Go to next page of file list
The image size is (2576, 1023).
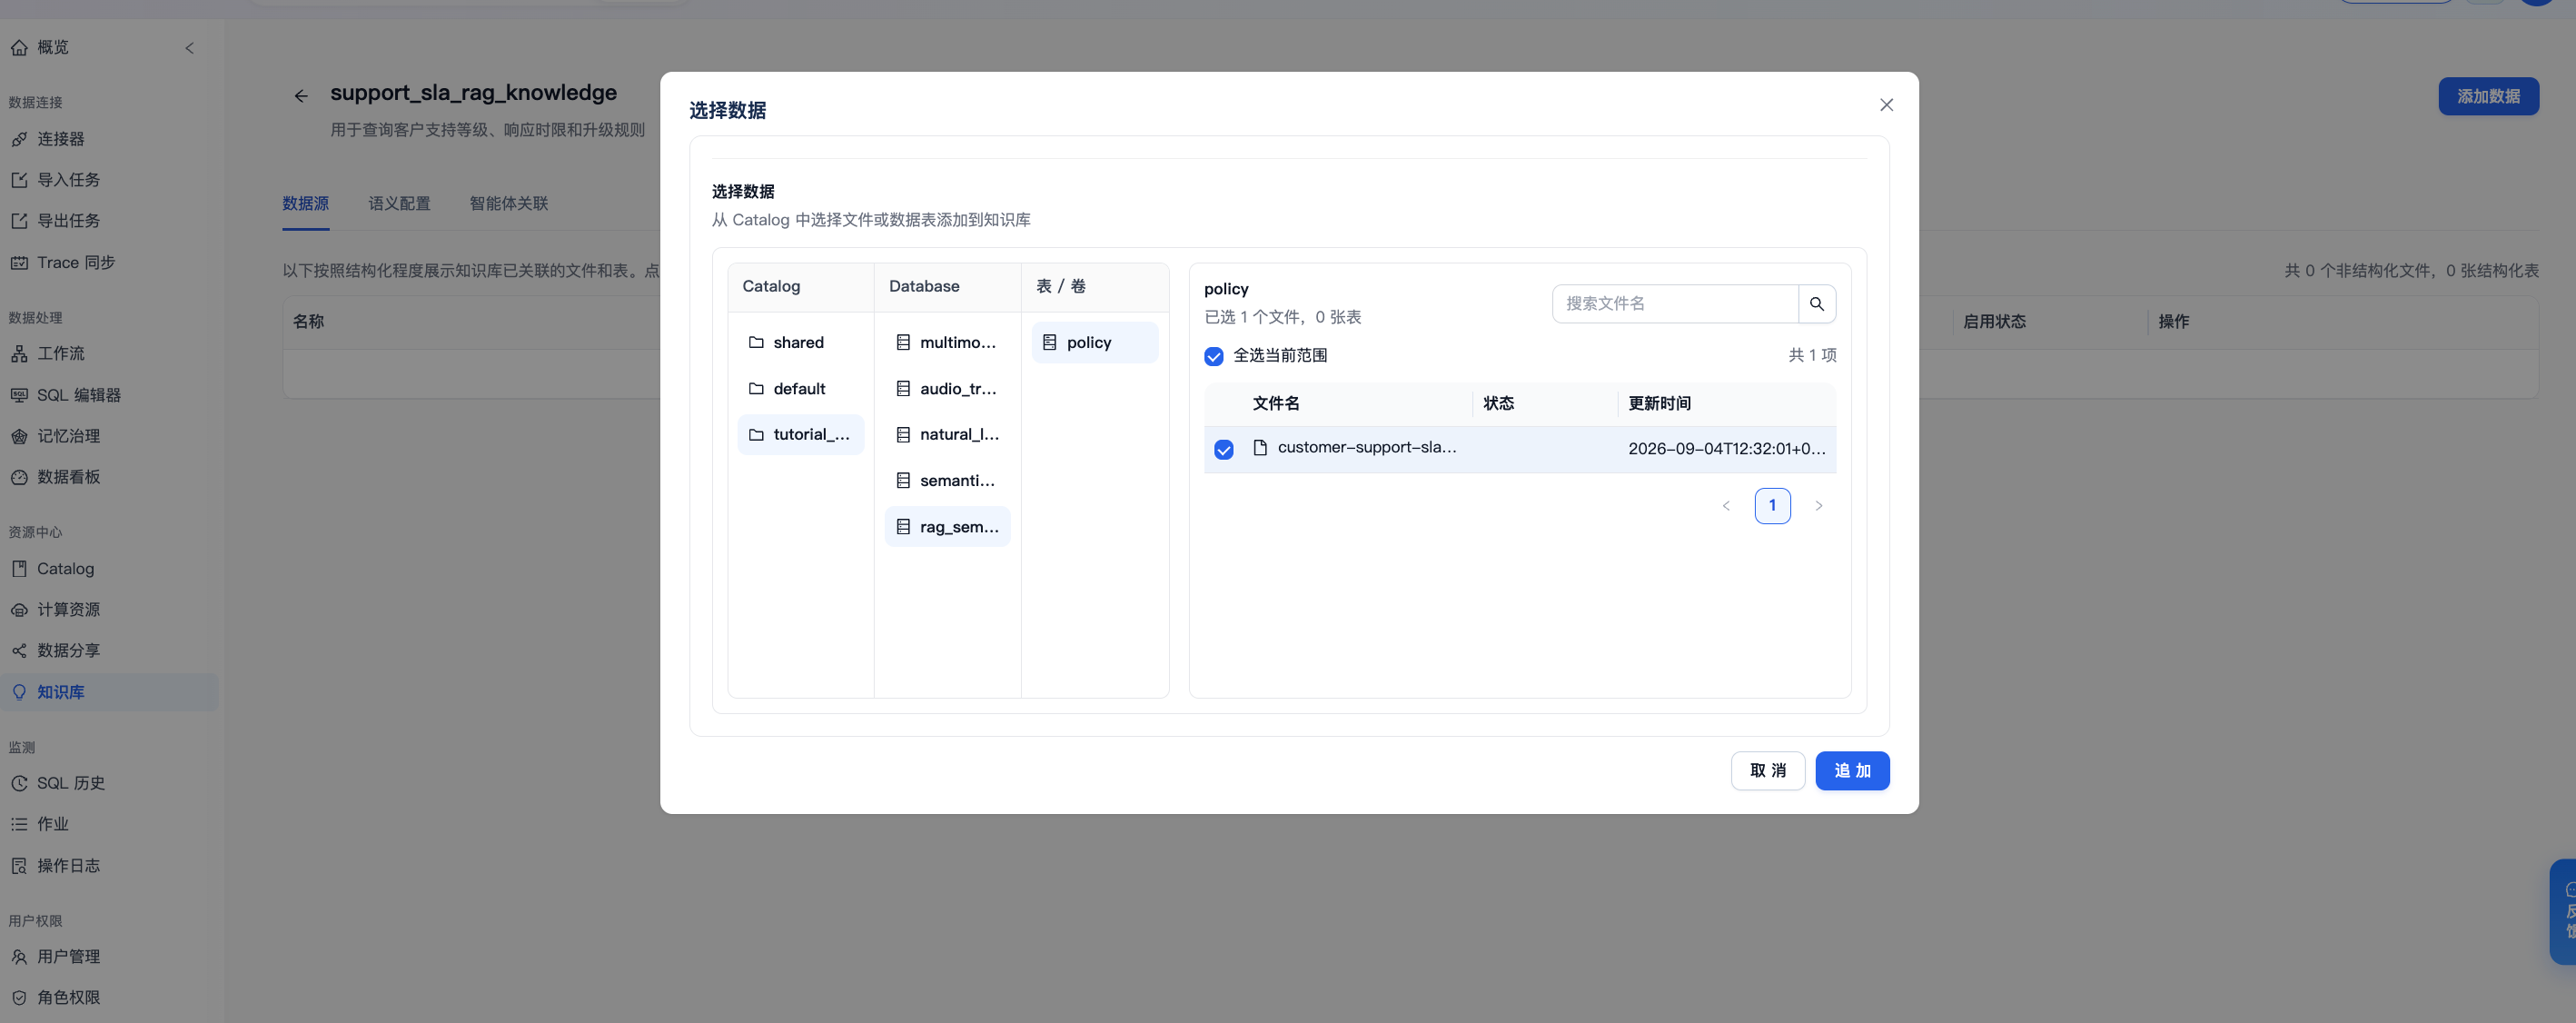click(1818, 506)
